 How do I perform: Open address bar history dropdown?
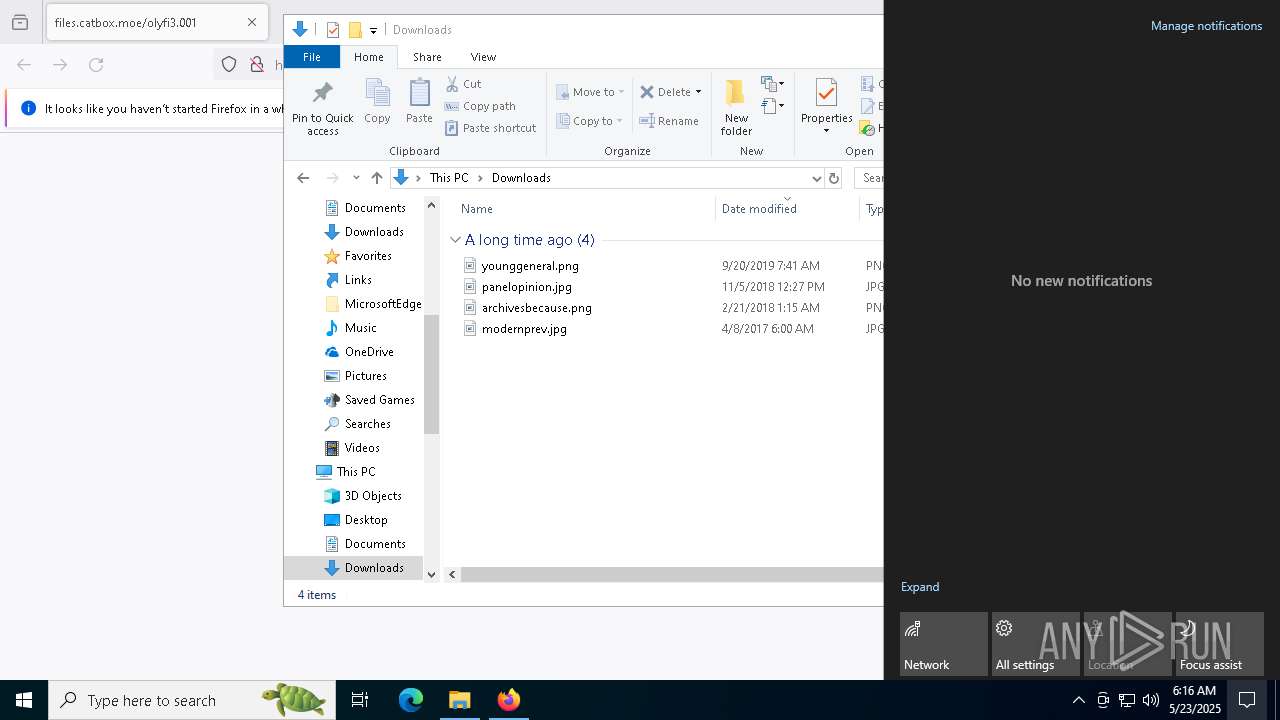tap(816, 178)
